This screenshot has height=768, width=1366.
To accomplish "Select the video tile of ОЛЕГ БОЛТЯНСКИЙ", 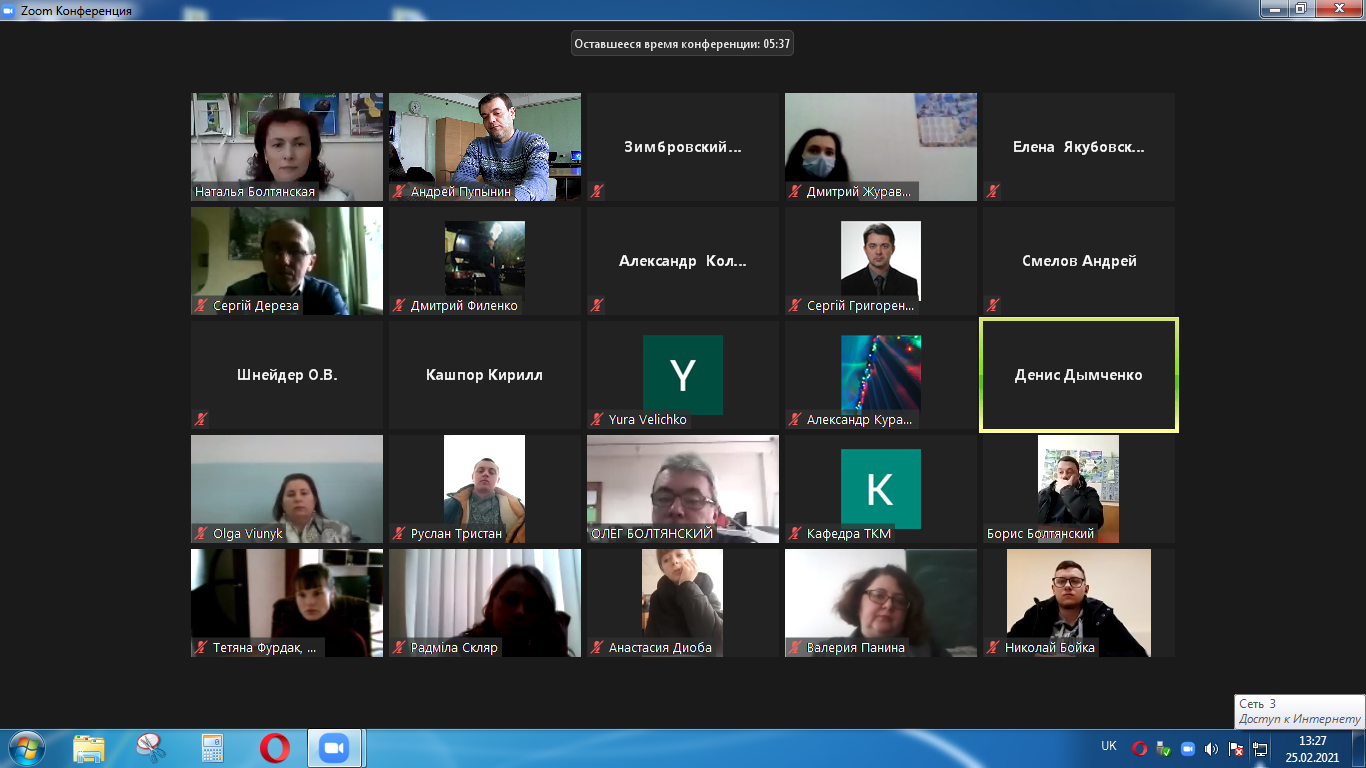I will point(683,489).
